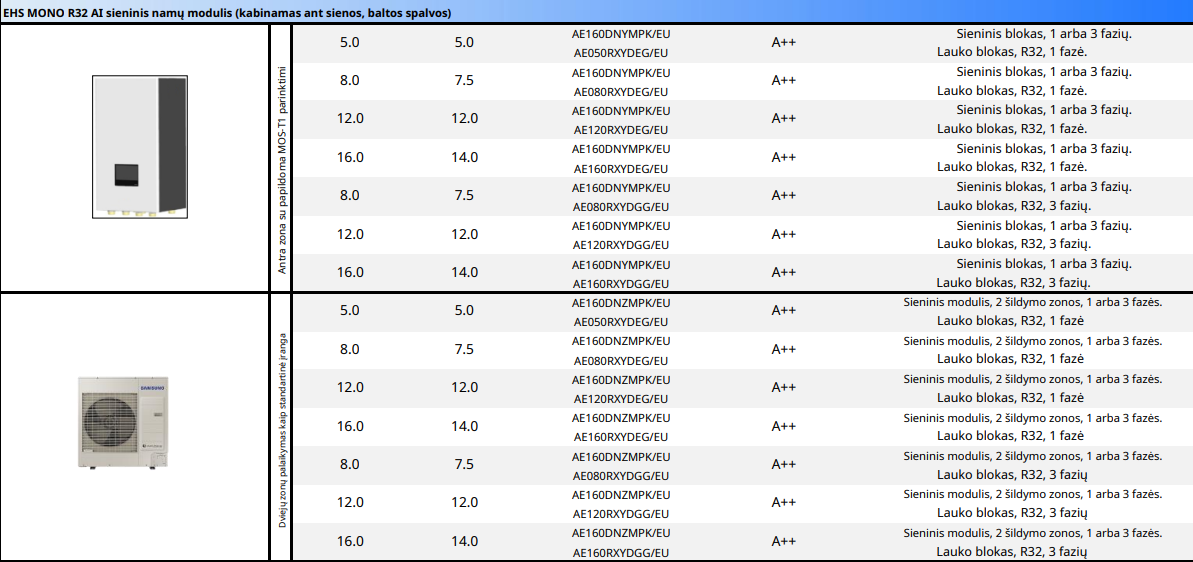
Task: Click Lauko blokas, R32, 1 fazė in DNZMPK / AE160RXYDEG row
Action: click(1010, 436)
